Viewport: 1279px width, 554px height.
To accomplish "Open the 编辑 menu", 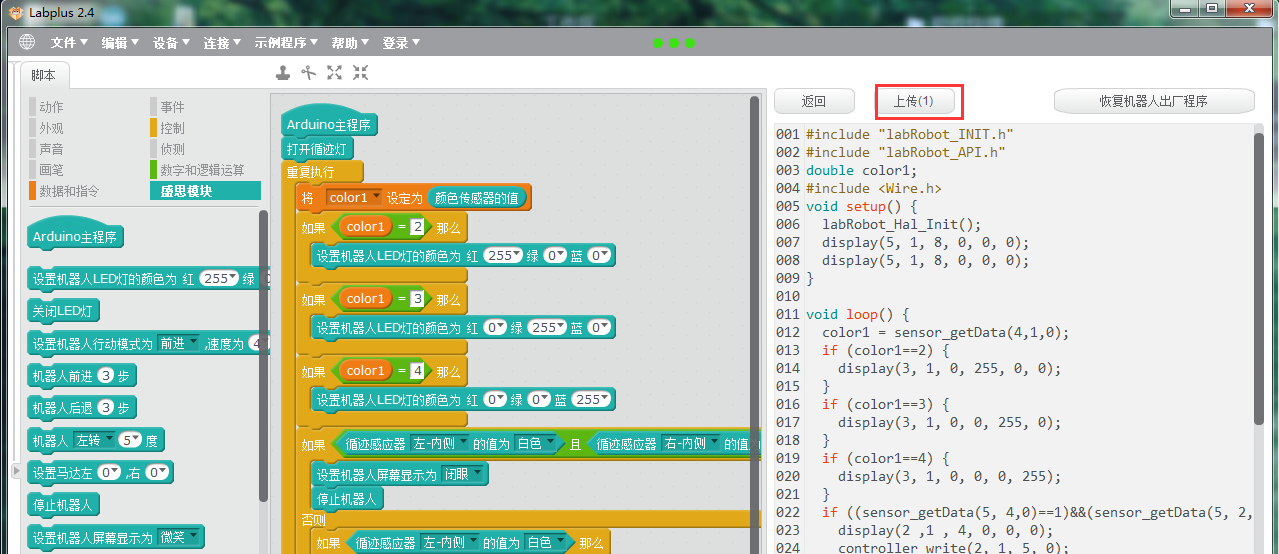I will tap(119, 43).
